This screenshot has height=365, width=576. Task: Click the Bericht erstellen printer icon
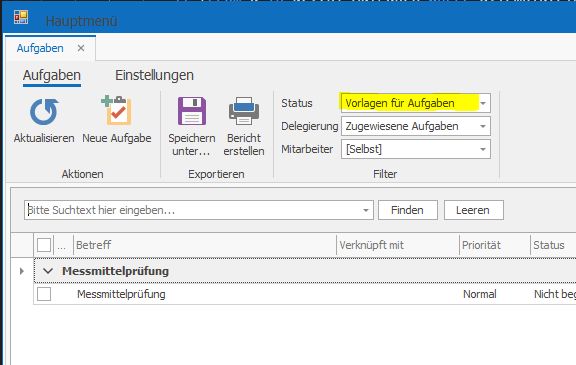pyautogui.click(x=244, y=111)
